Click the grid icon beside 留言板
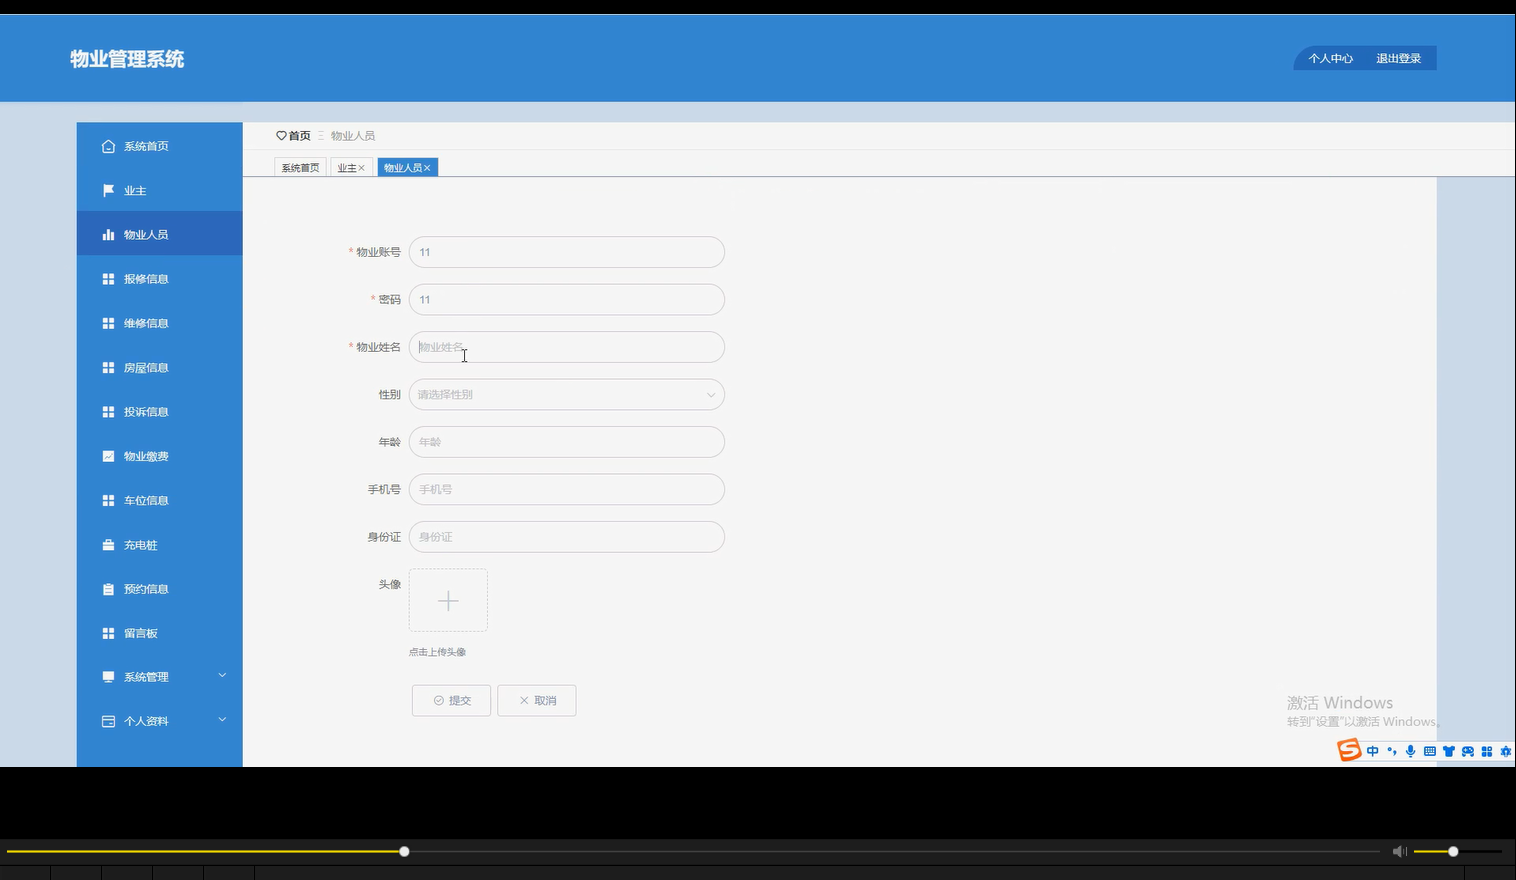1516x880 pixels. point(108,633)
